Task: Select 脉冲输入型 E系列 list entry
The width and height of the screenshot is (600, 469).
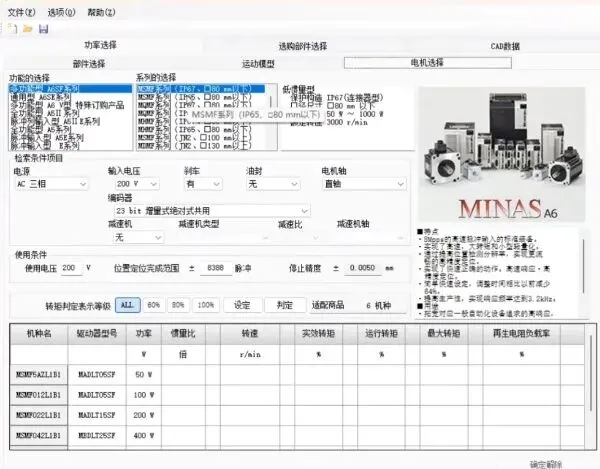Action: [70, 145]
